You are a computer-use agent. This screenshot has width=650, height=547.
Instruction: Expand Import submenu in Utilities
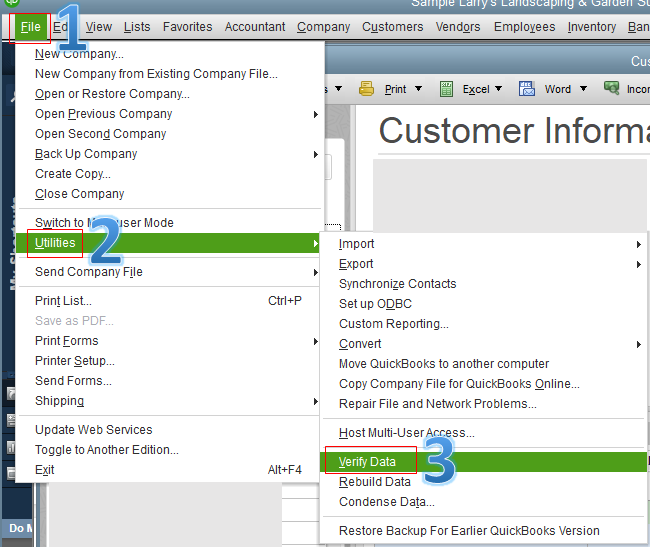pyautogui.click(x=484, y=244)
